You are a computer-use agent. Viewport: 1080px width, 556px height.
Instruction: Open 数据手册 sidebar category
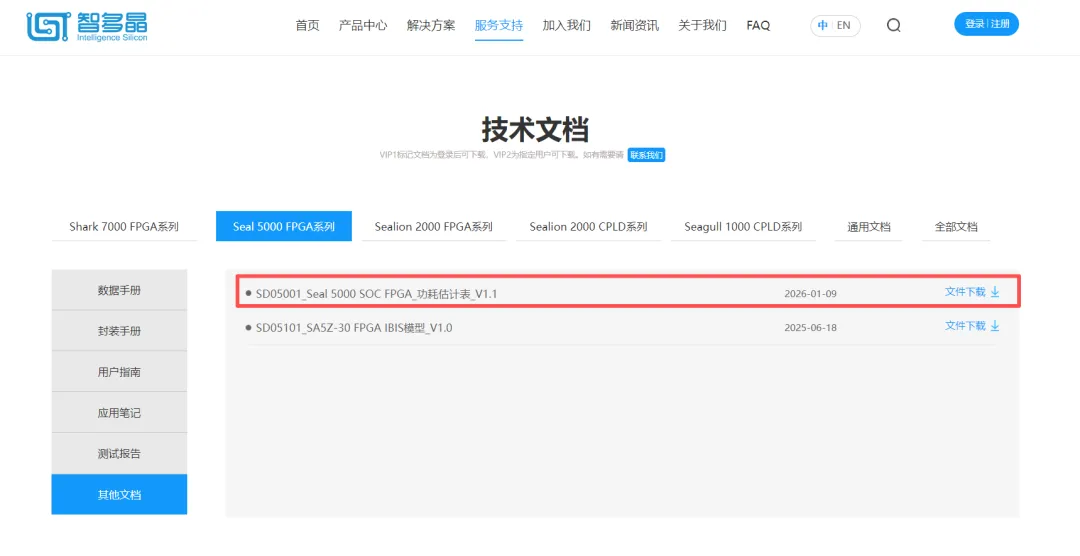pos(119,290)
